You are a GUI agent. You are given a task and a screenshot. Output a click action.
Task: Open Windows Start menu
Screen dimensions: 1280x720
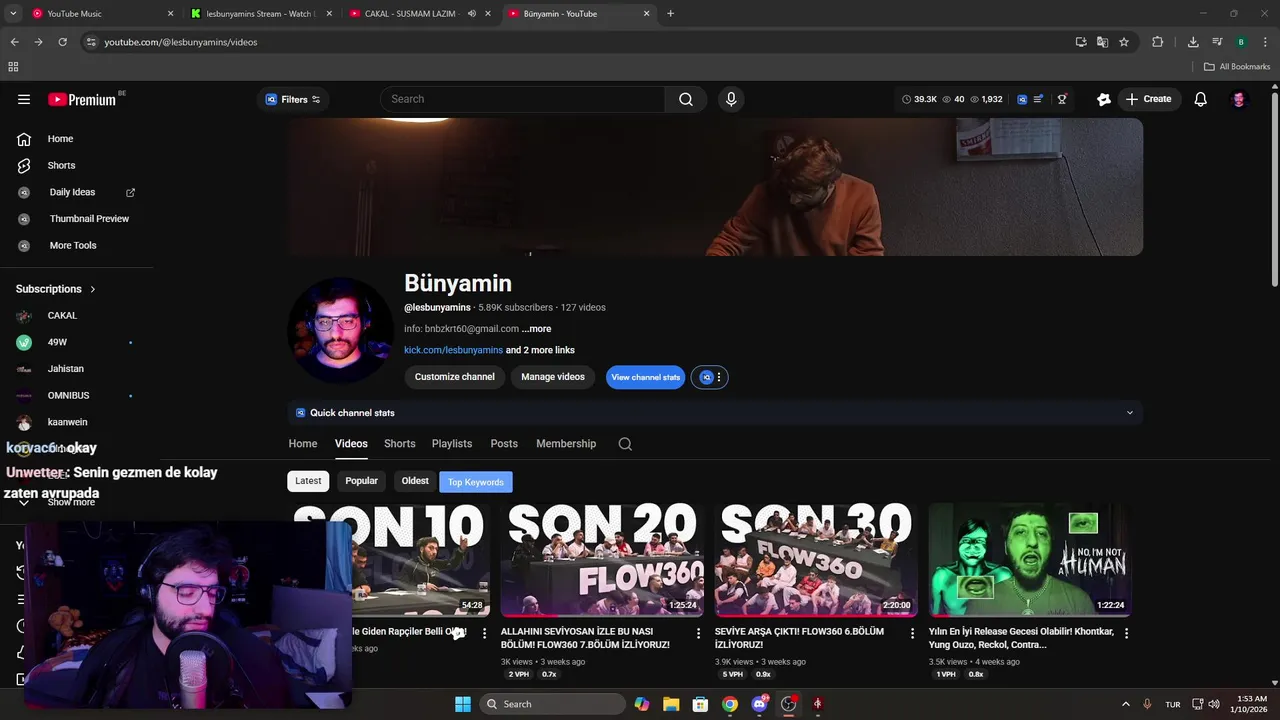(x=463, y=704)
